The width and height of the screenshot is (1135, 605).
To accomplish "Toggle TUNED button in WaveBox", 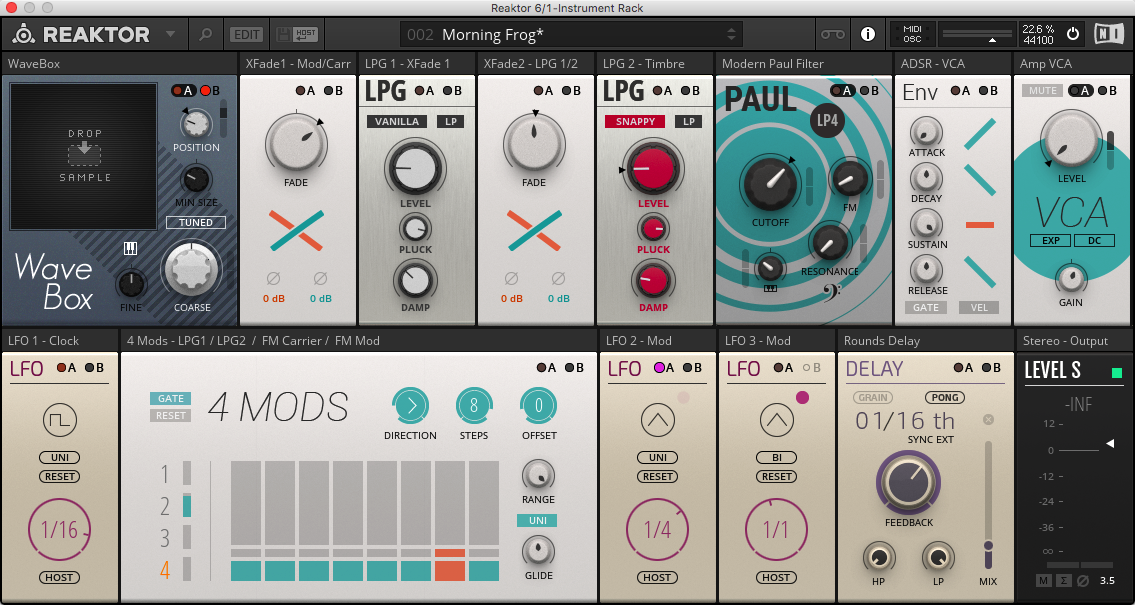I will (195, 222).
